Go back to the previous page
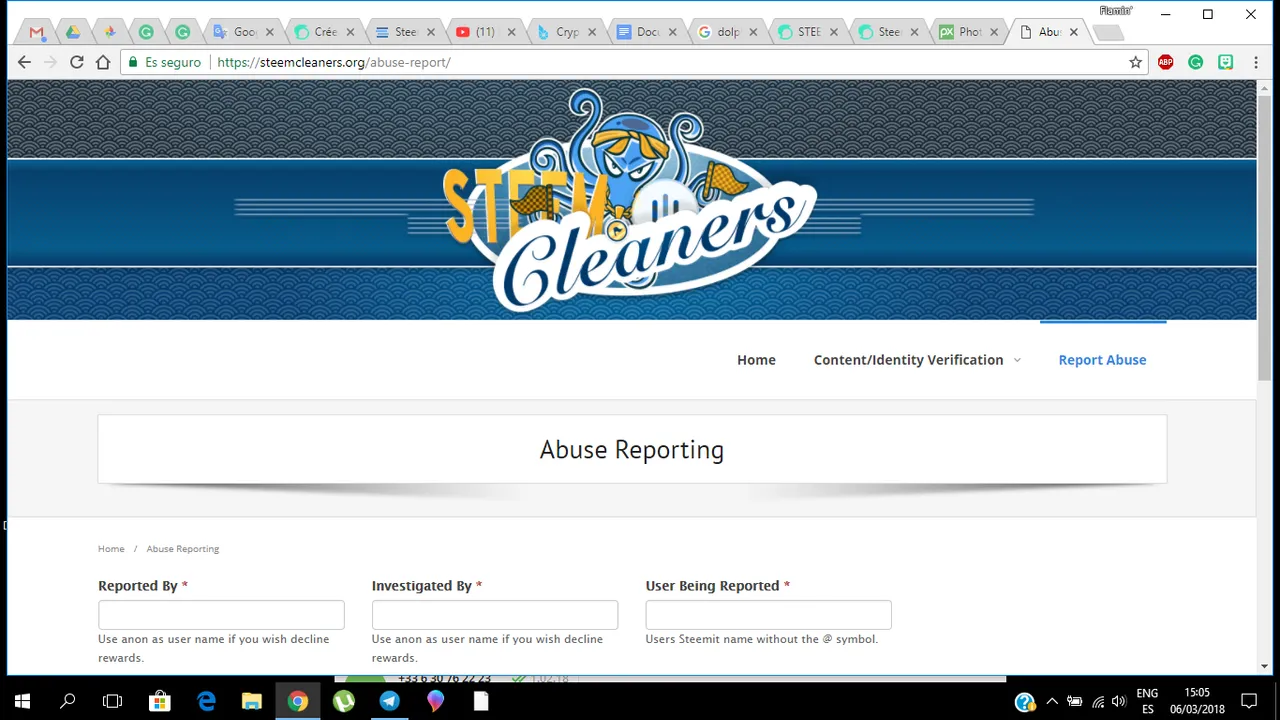 pos(24,62)
